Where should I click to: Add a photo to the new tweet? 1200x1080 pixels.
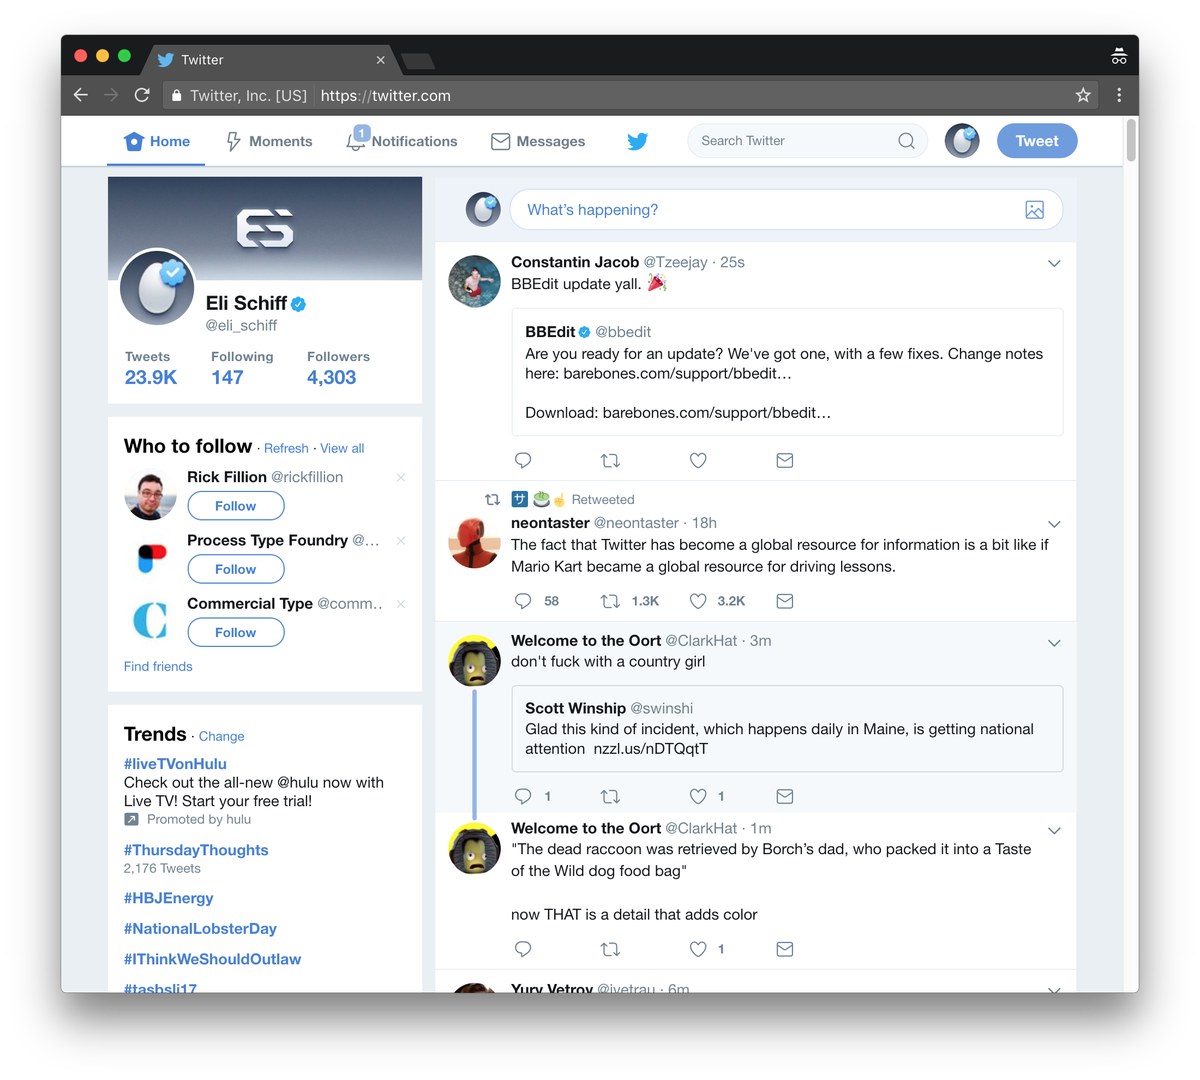[x=1035, y=210]
